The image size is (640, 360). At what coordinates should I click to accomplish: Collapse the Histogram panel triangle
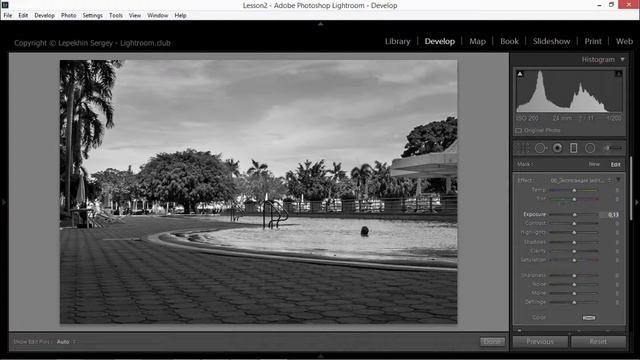point(622,60)
